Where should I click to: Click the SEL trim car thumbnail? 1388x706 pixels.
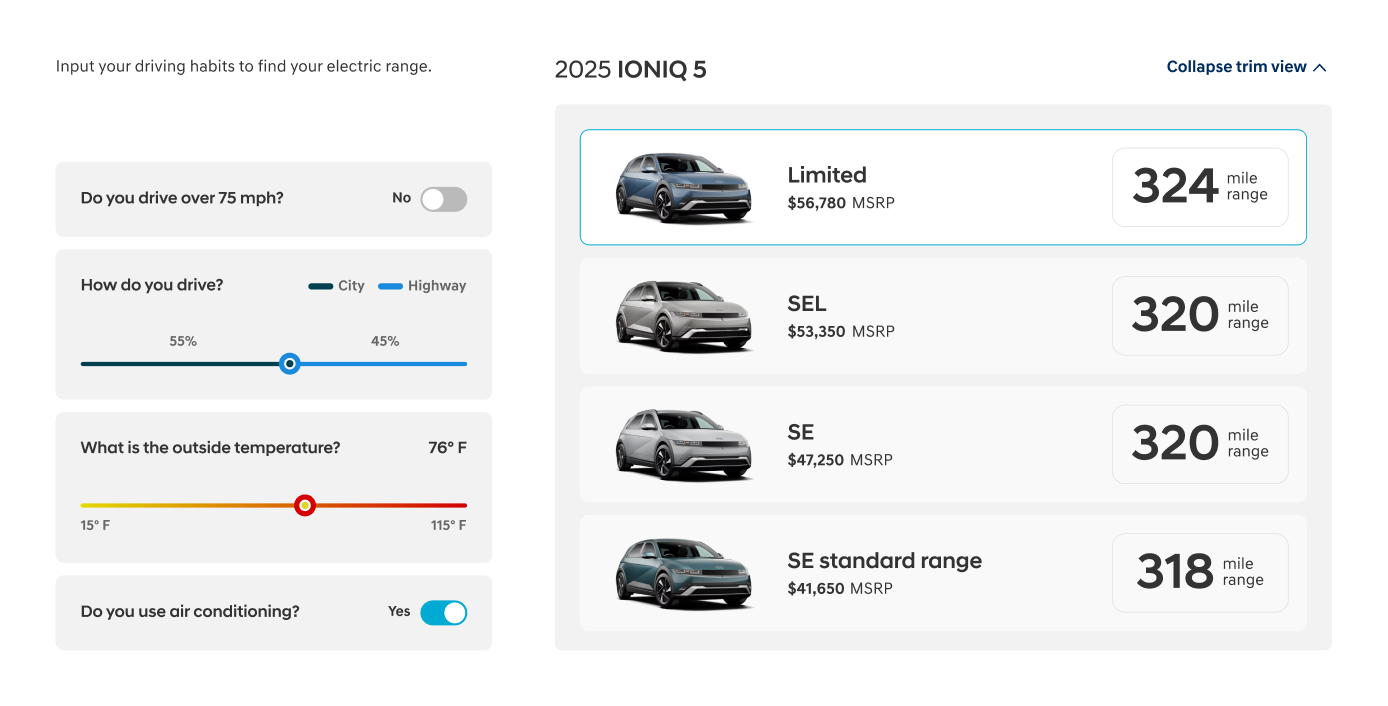click(683, 315)
